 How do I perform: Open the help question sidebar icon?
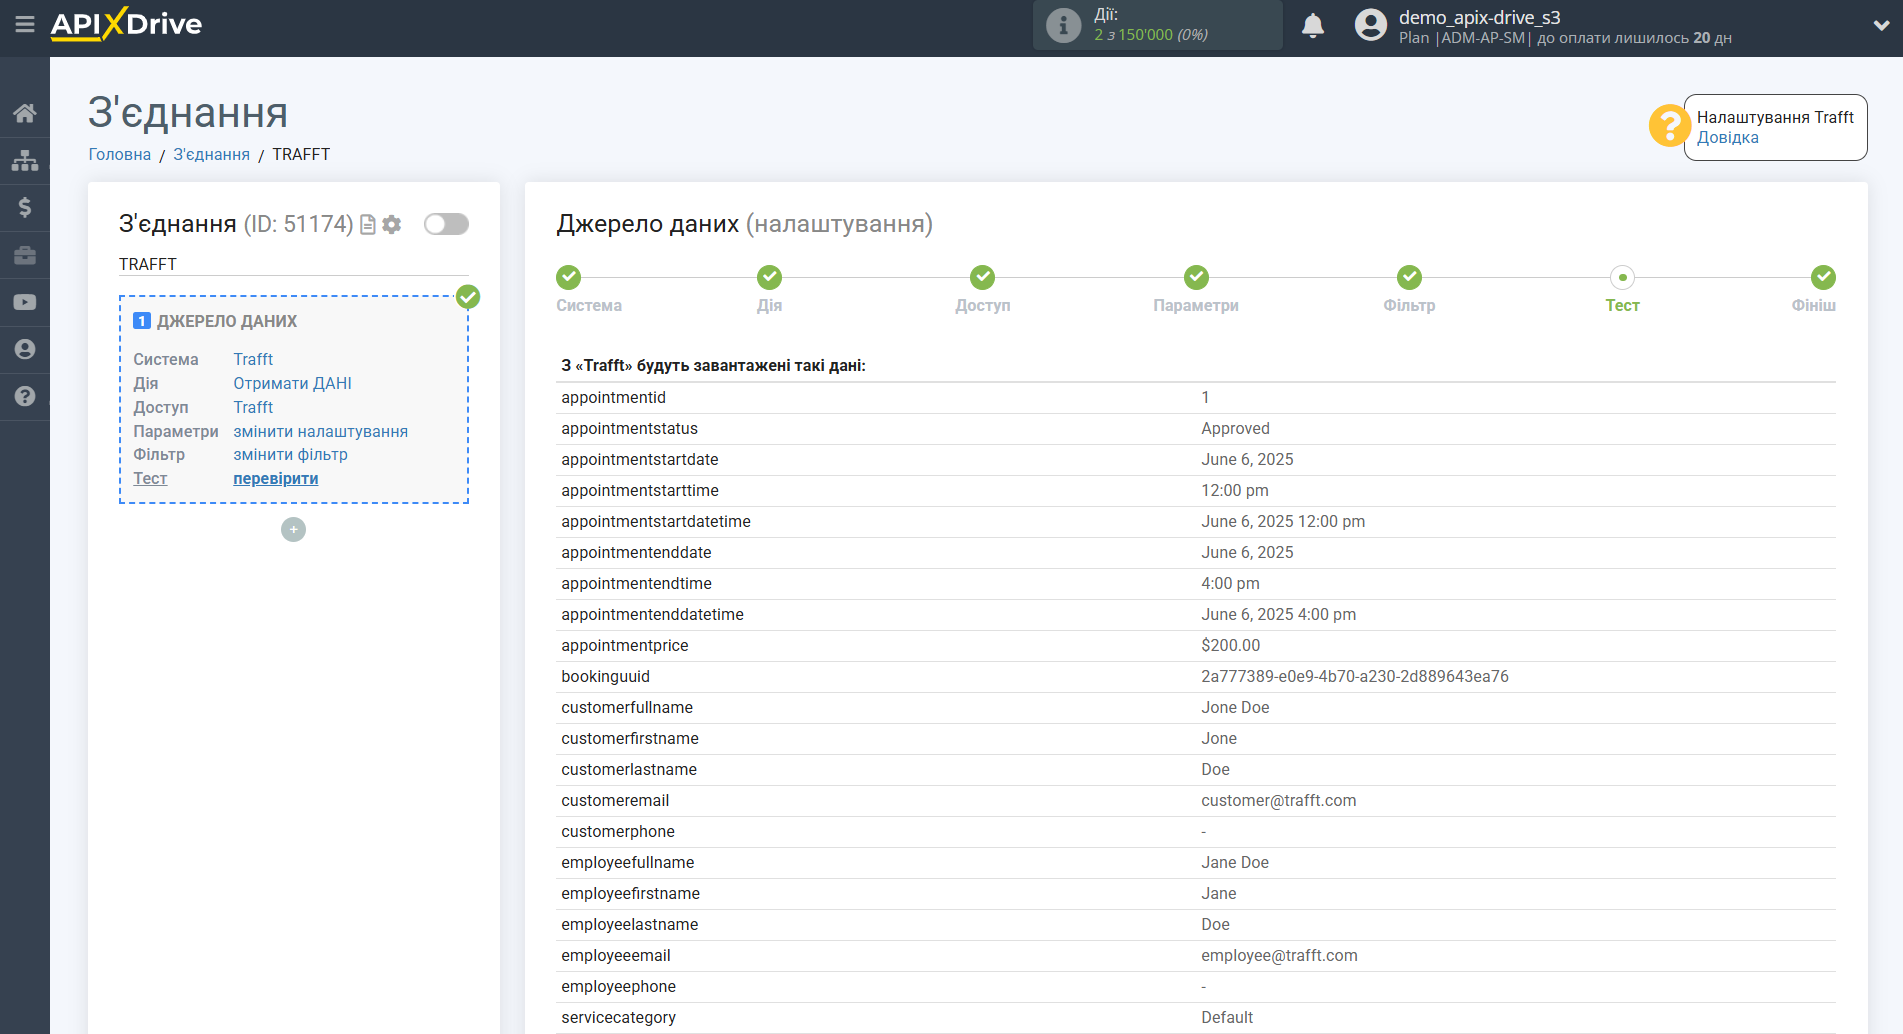click(x=25, y=396)
